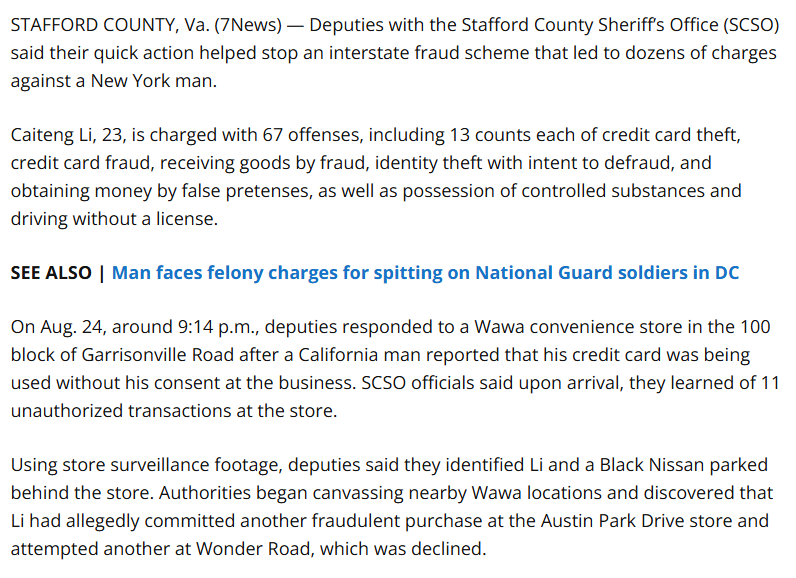This screenshot has width=796, height=578.
Task: Click the bold "SEE ALSO" label
Action: (51, 273)
